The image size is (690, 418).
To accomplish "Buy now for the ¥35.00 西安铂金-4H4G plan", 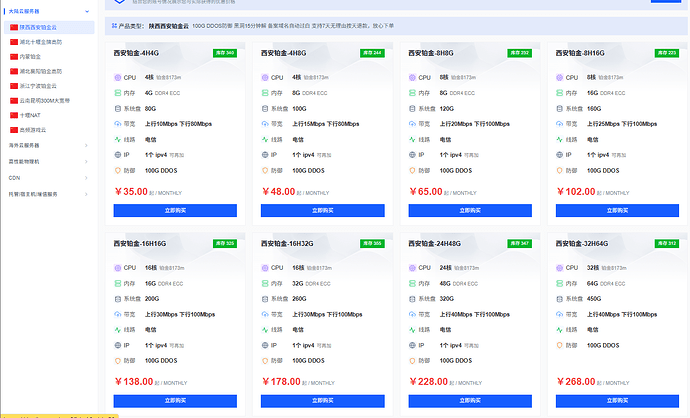I will click(x=175, y=210).
